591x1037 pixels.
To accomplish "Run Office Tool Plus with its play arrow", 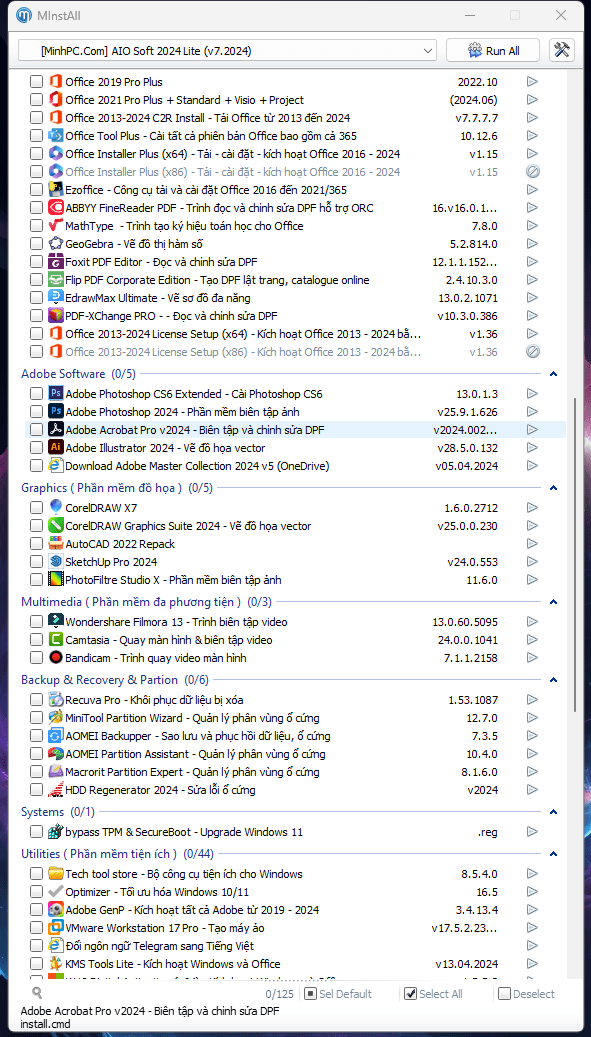I will [x=532, y=136].
